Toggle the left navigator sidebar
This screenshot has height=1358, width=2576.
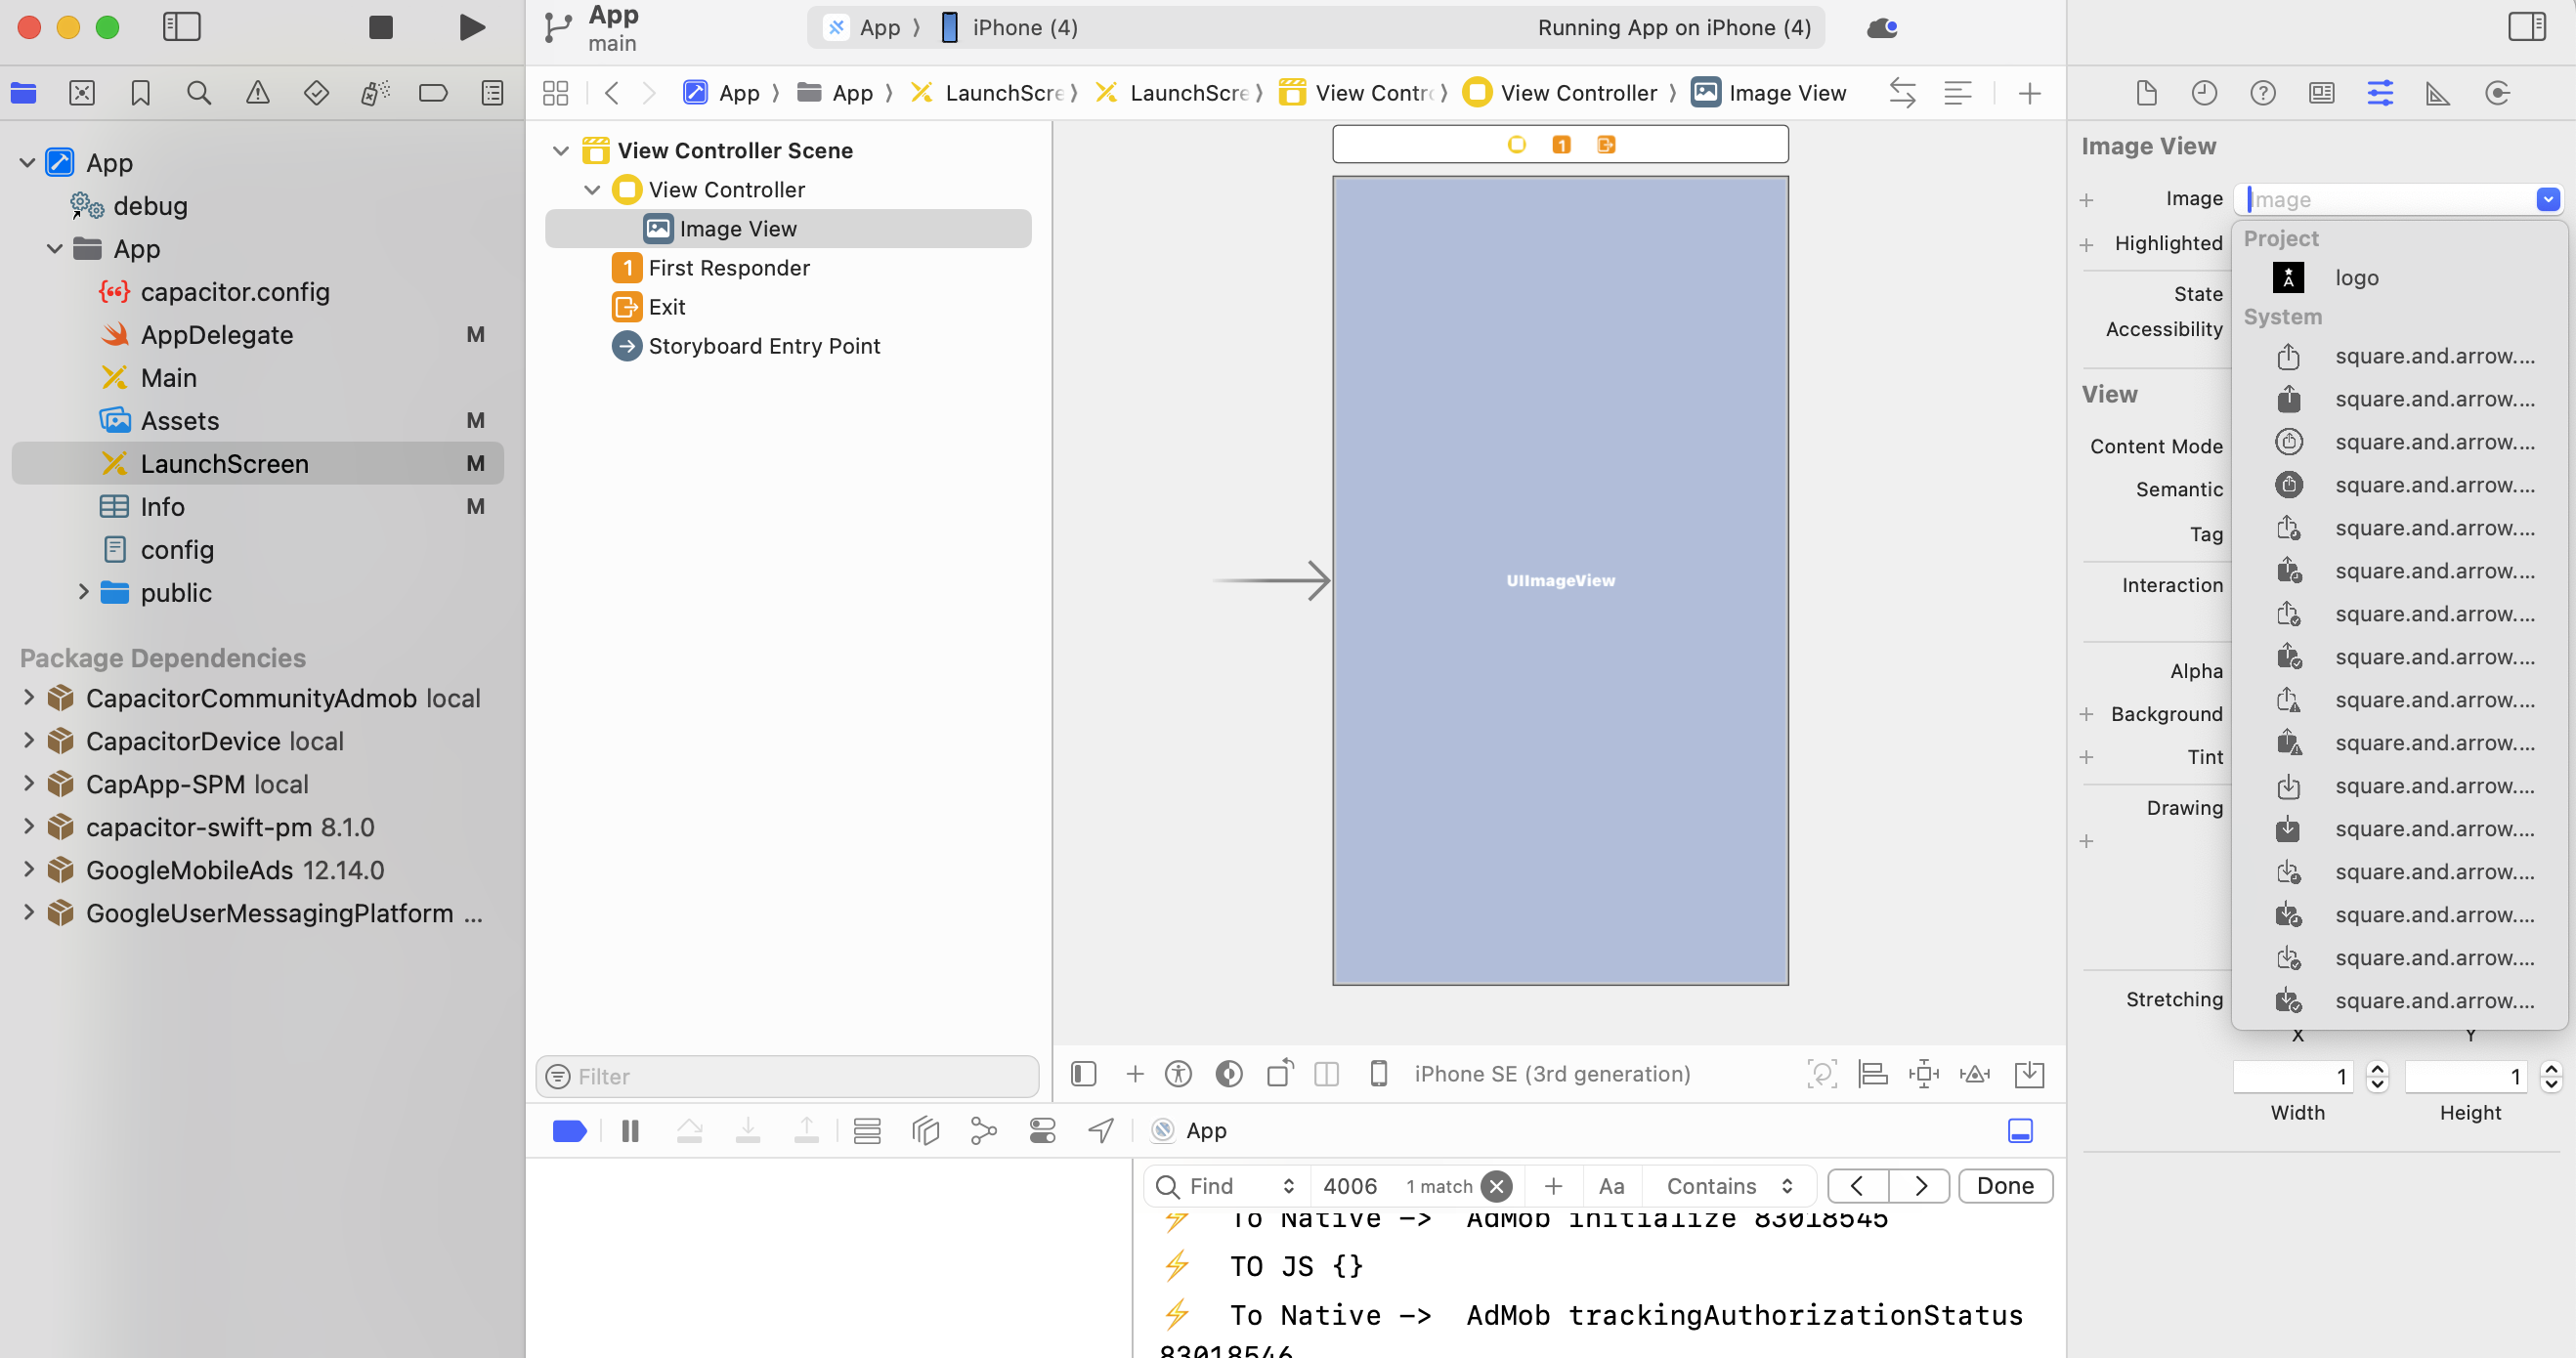tap(182, 27)
